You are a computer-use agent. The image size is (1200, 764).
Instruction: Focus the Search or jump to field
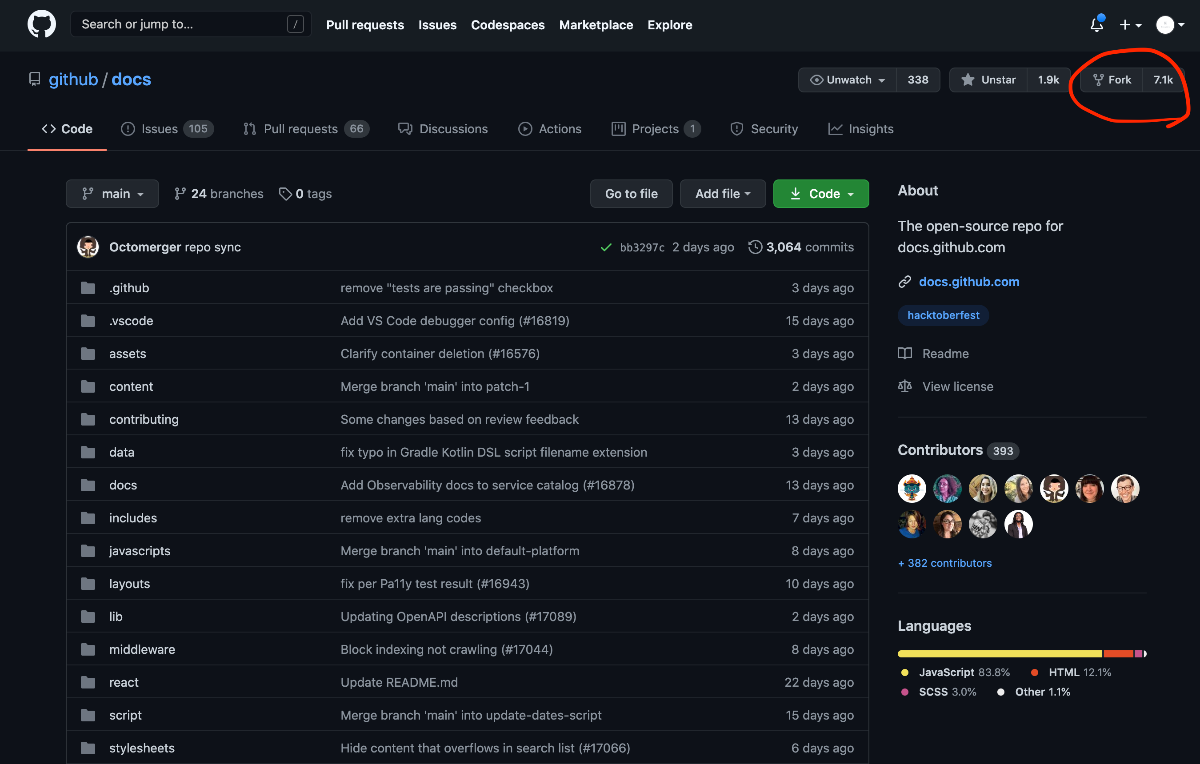(x=190, y=24)
